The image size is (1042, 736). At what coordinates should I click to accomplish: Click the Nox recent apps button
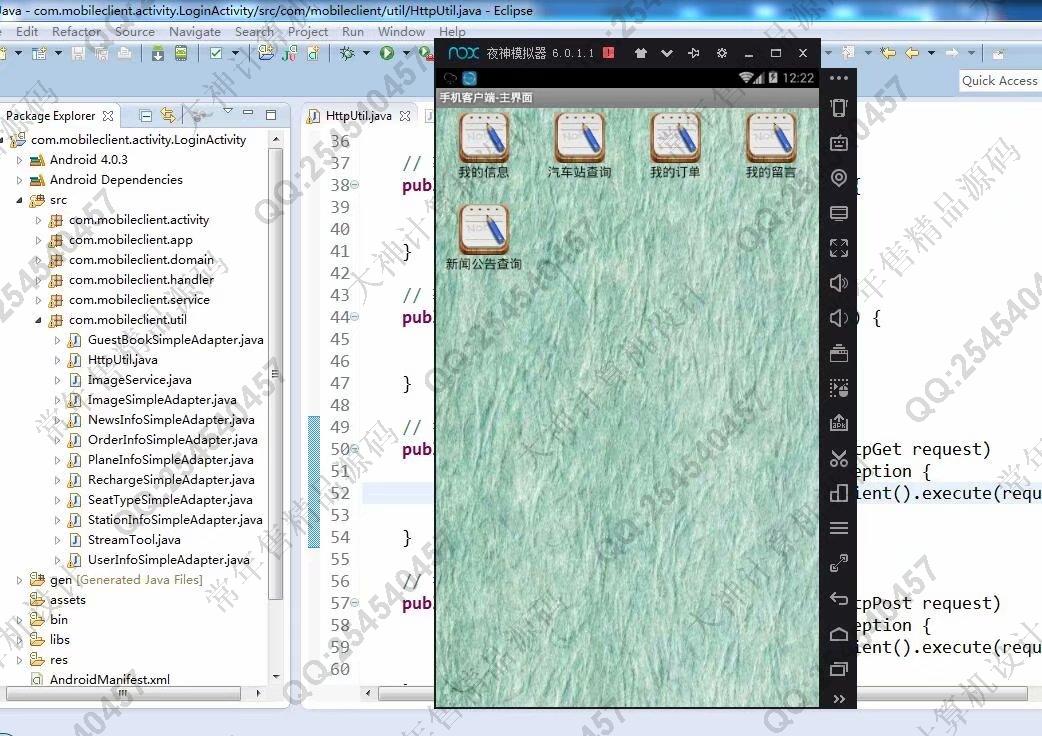click(839, 668)
